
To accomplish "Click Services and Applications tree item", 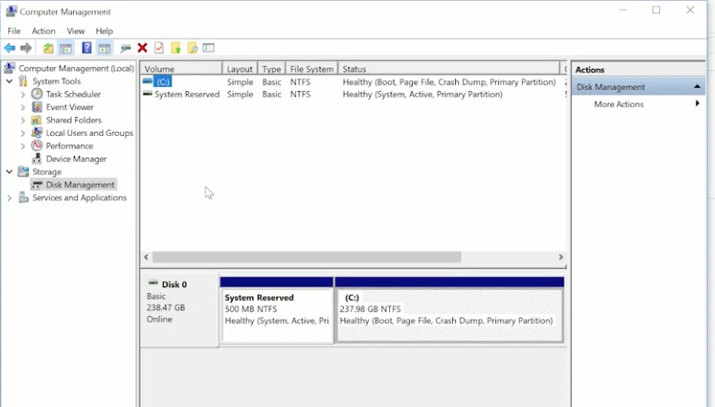I will [79, 198].
